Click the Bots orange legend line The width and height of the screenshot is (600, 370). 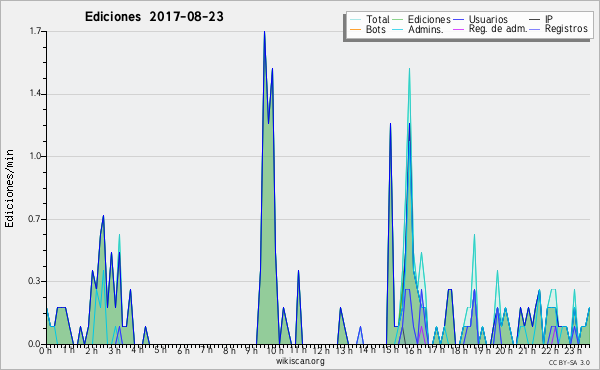point(355,29)
